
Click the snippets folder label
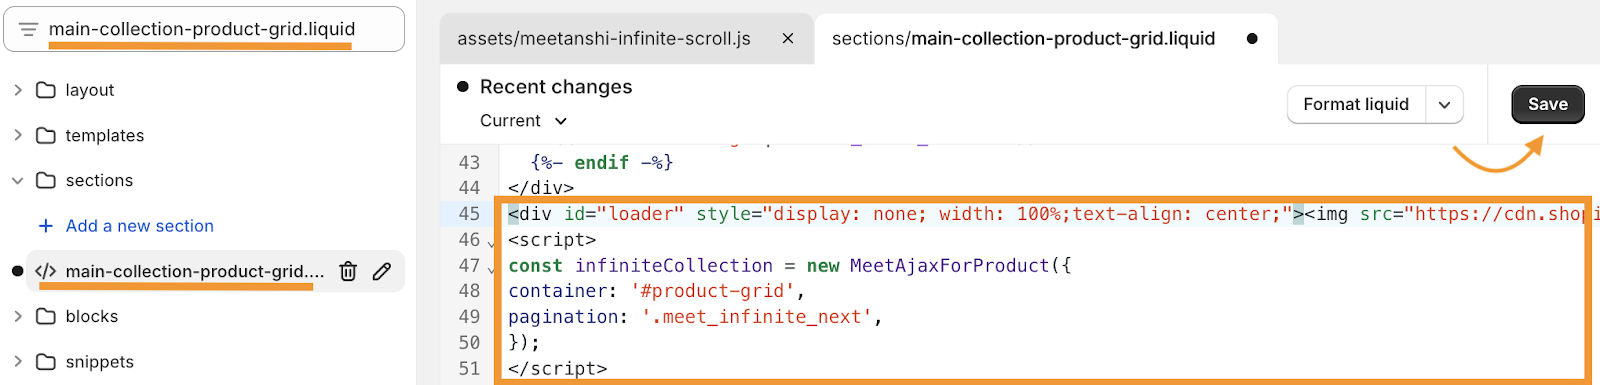pos(100,362)
